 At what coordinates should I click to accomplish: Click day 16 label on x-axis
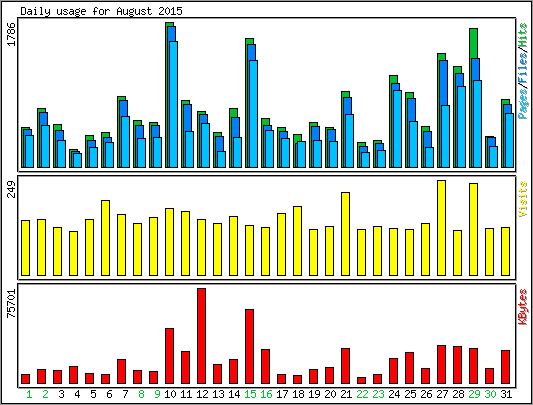click(x=266, y=394)
